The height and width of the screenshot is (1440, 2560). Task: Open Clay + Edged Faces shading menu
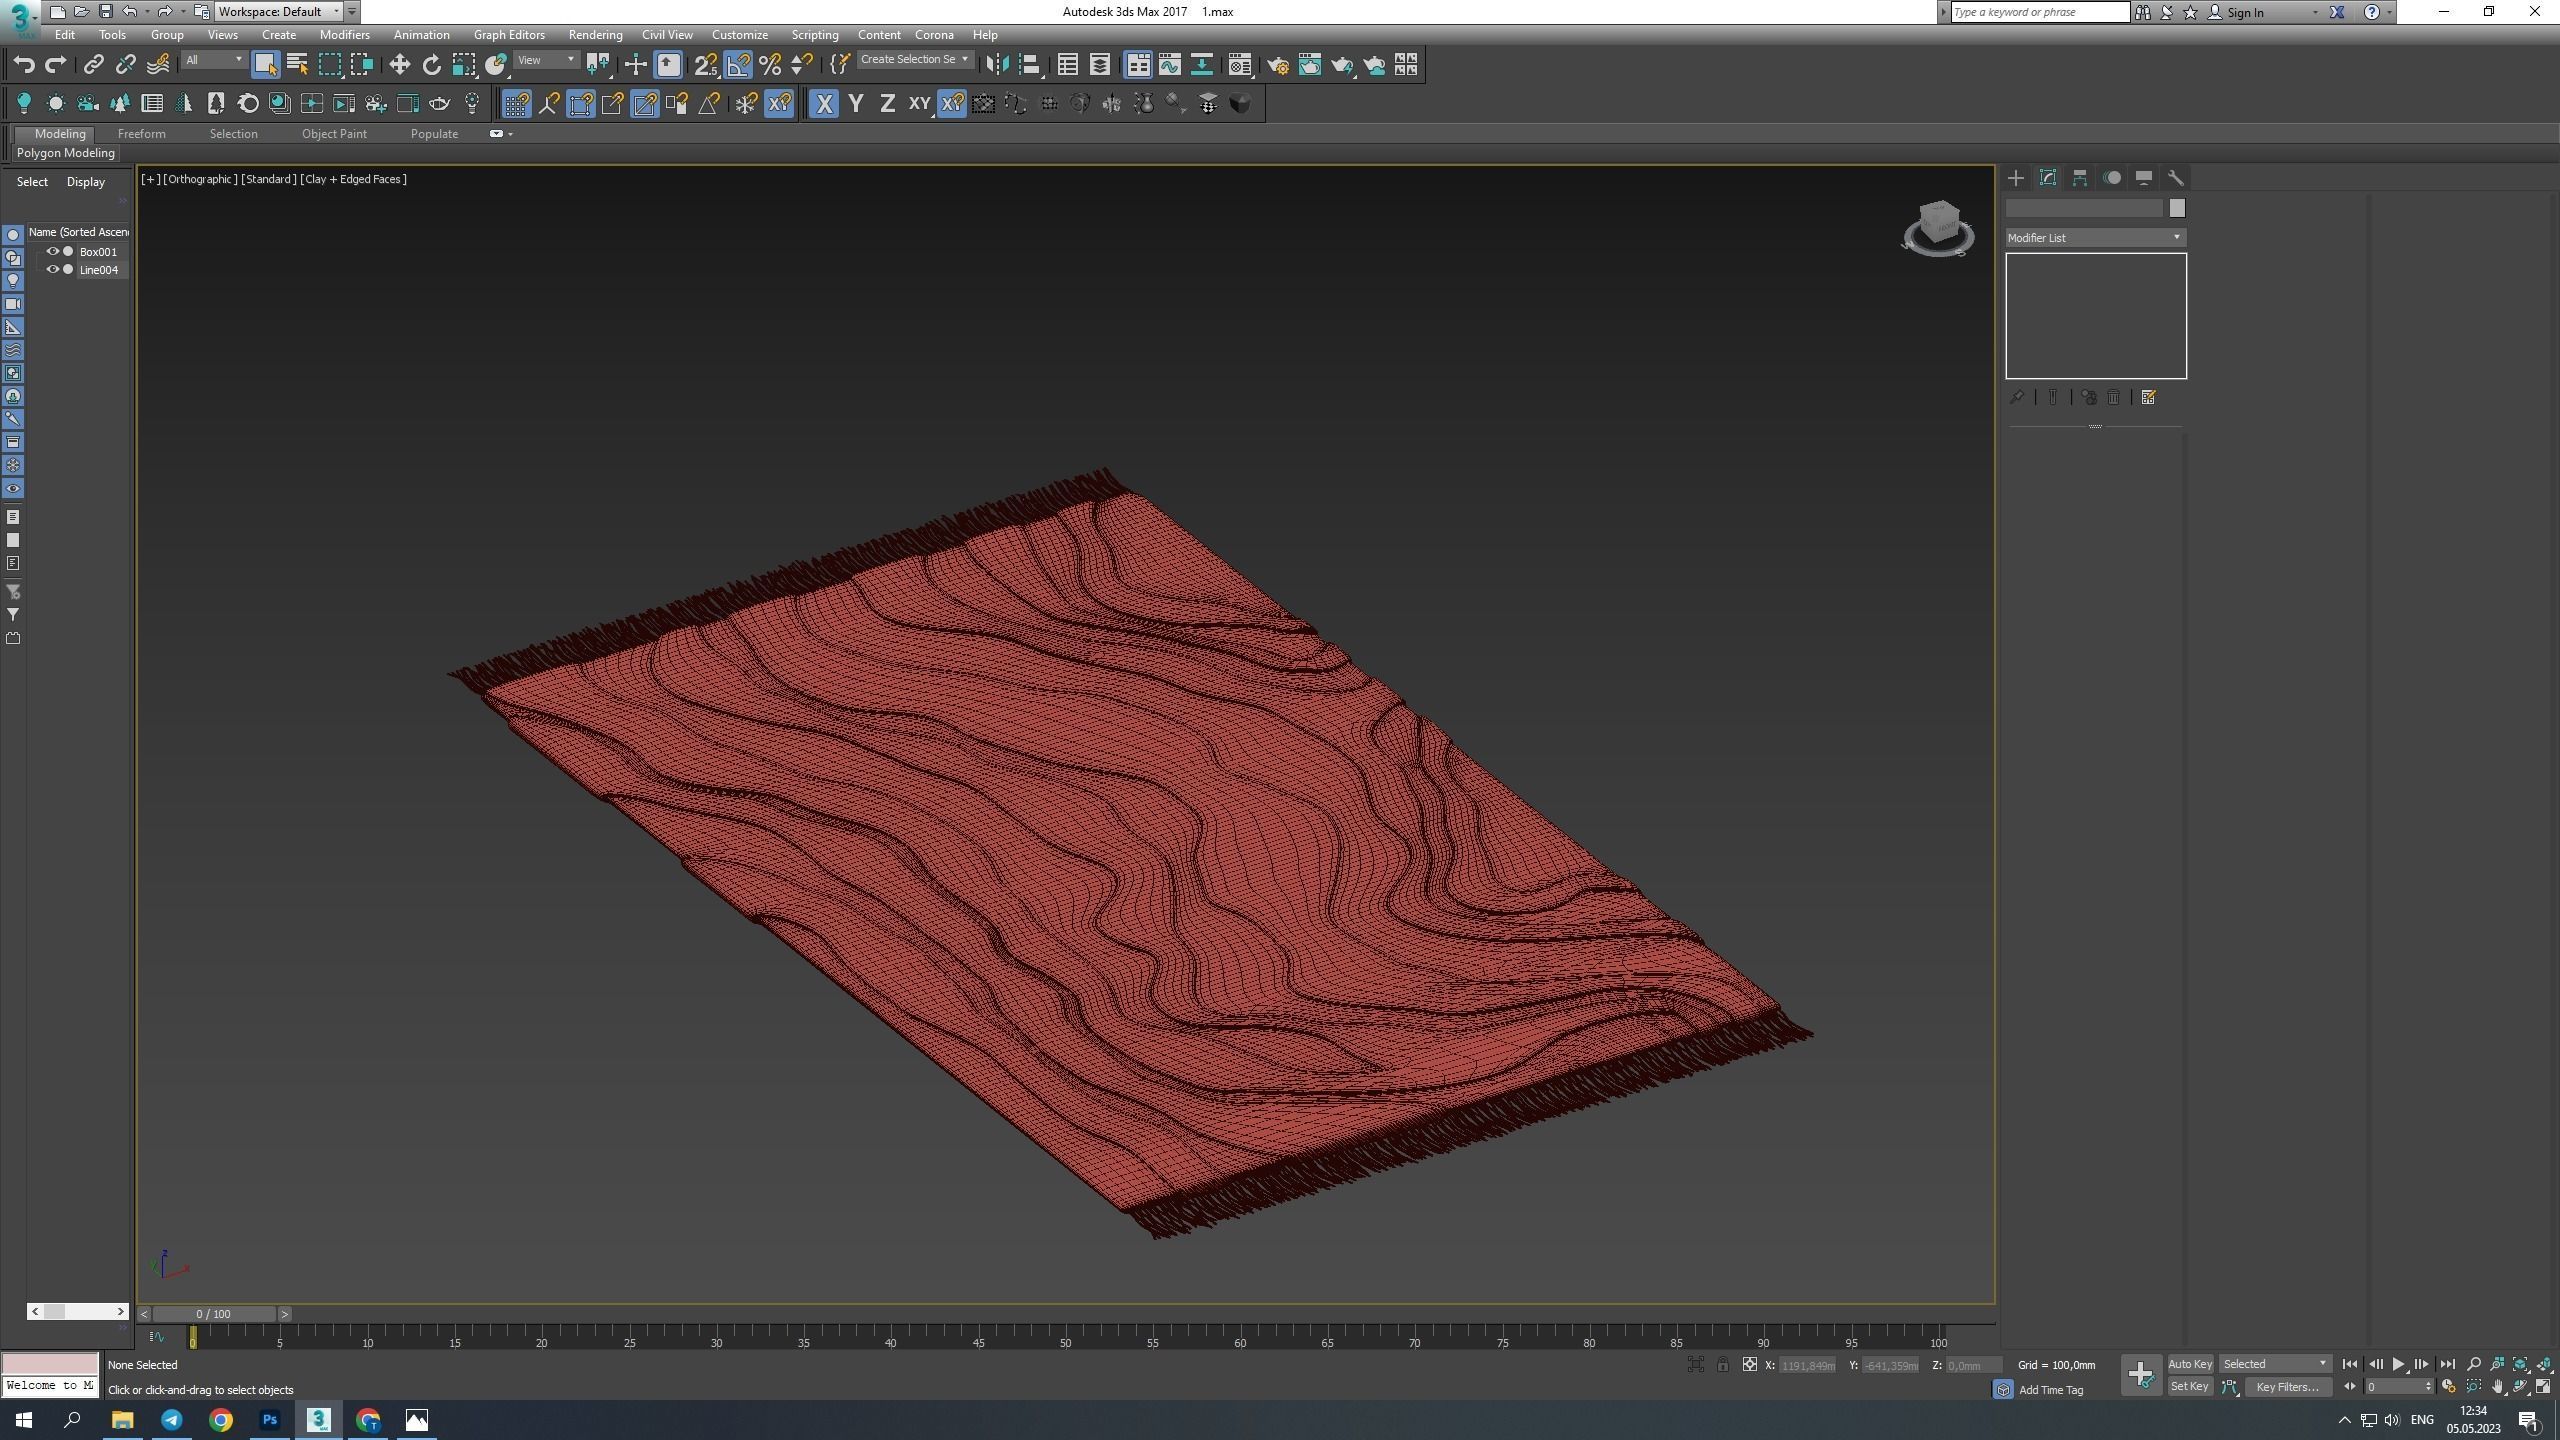pyautogui.click(x=353, y=179)
